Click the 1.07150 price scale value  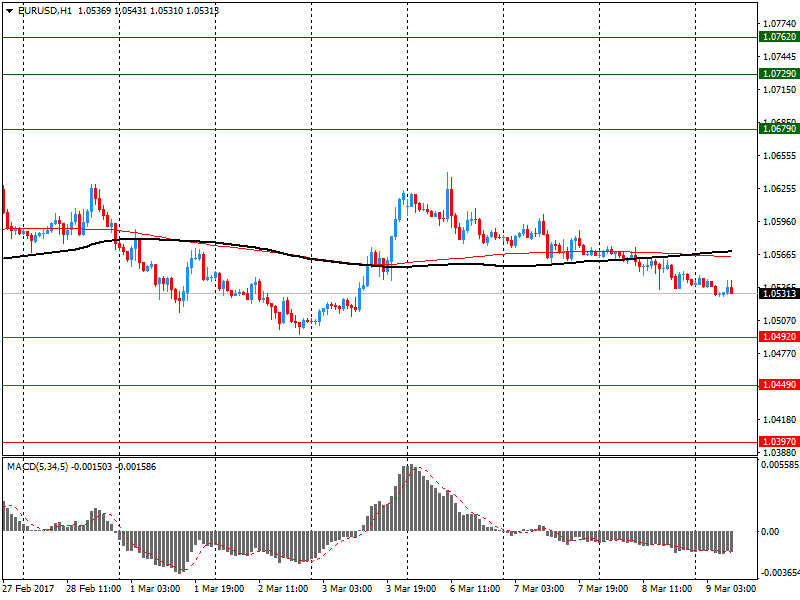(x=779, y=90)
